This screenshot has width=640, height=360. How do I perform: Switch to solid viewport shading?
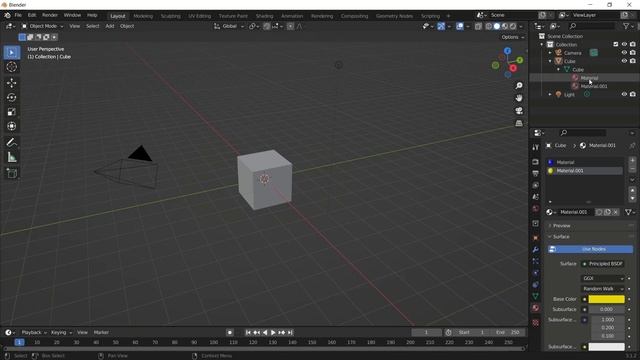[497, 26]
